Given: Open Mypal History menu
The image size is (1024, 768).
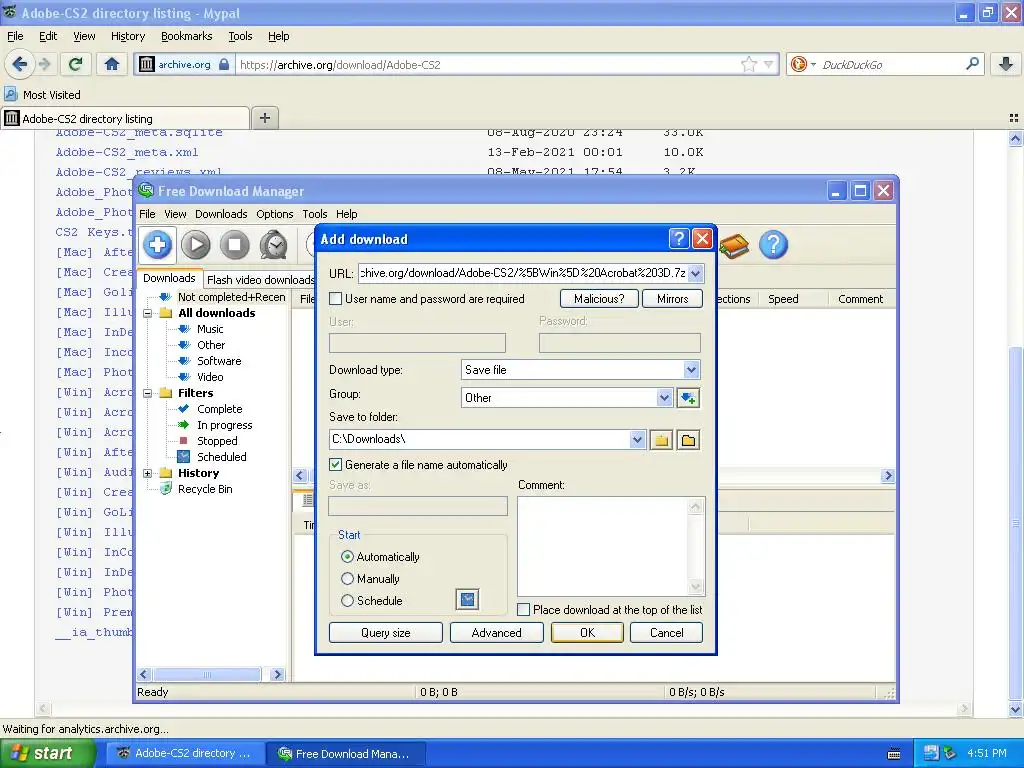Looking at the screenshot, I should [127, 36].
